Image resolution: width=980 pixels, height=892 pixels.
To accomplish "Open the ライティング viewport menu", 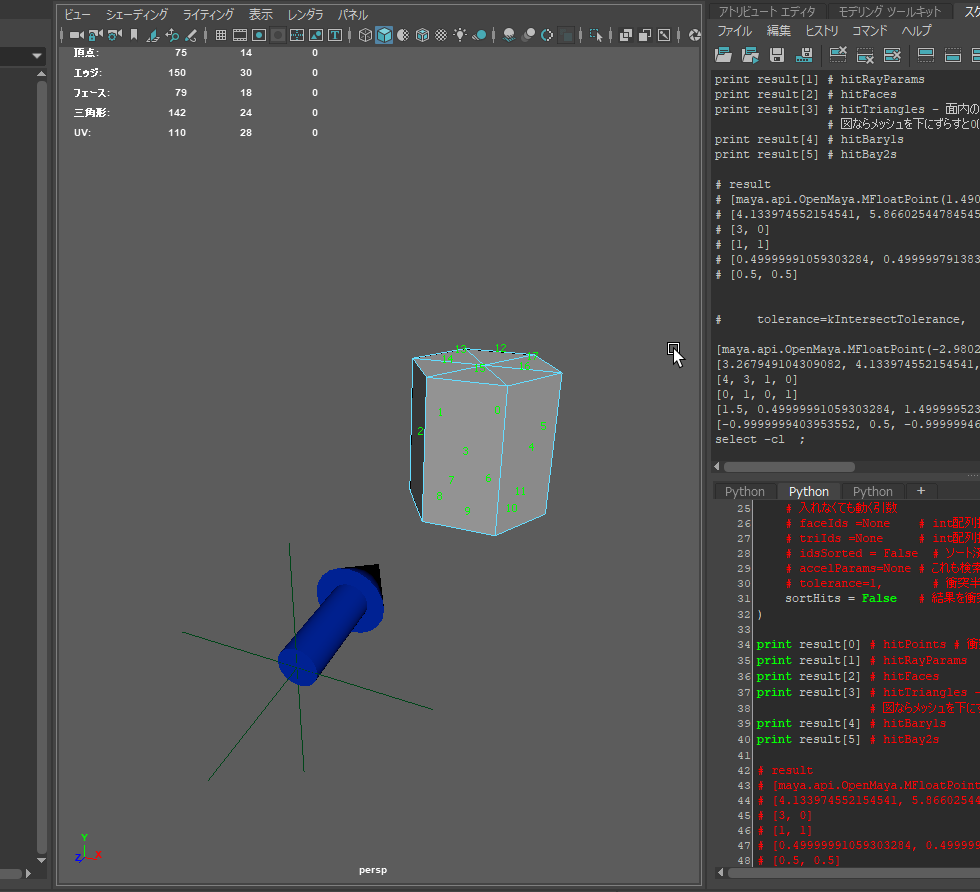I will pos(208,15).
